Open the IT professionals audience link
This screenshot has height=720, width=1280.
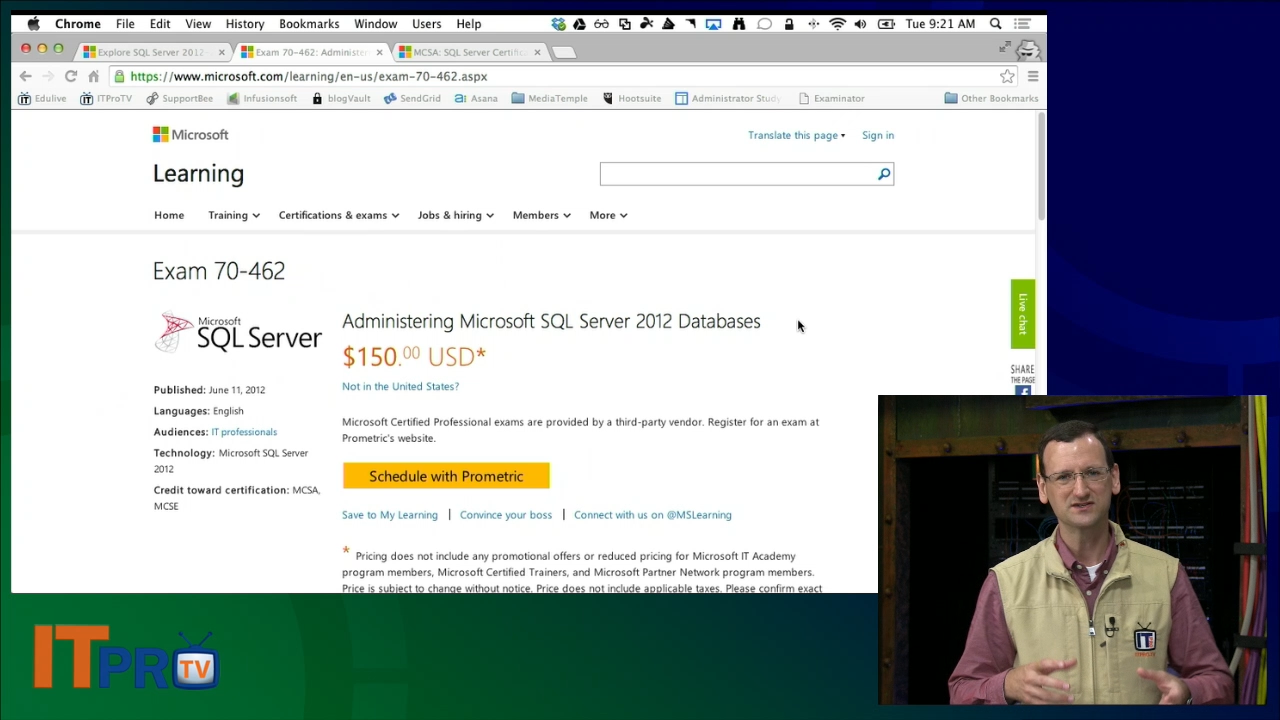(244, 432)
